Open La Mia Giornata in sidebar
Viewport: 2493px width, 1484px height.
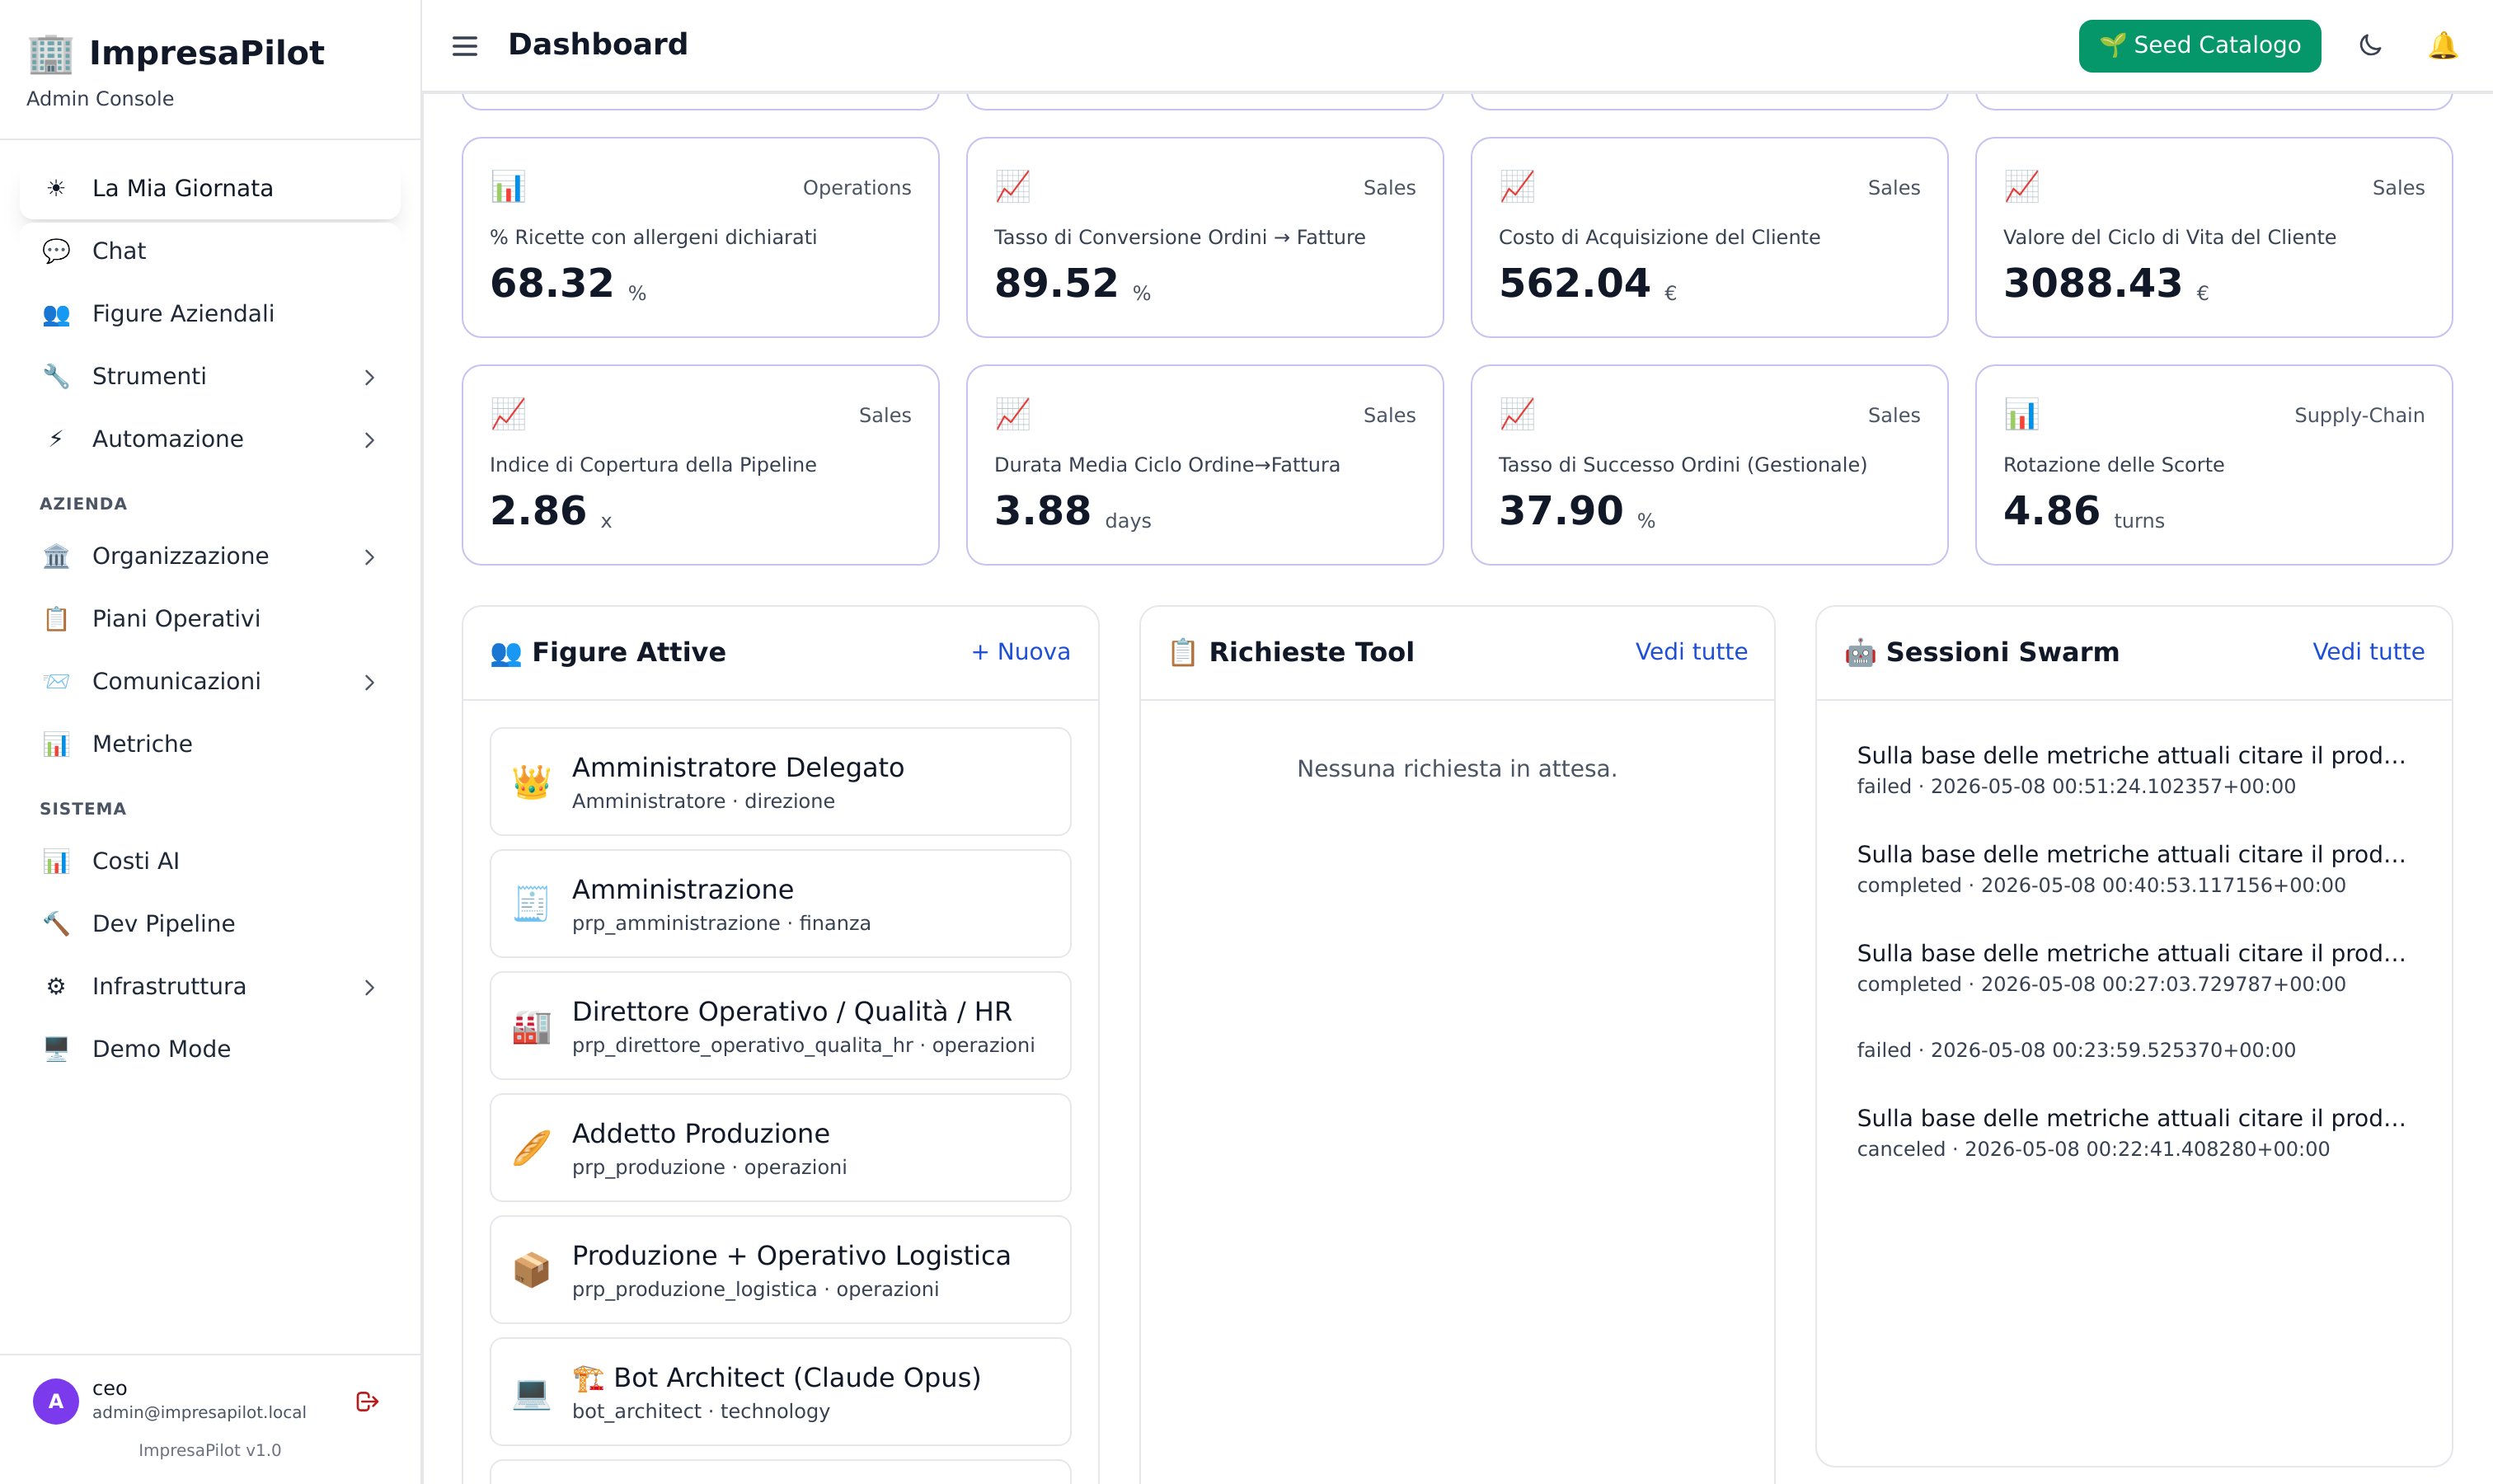coord(210,188)
